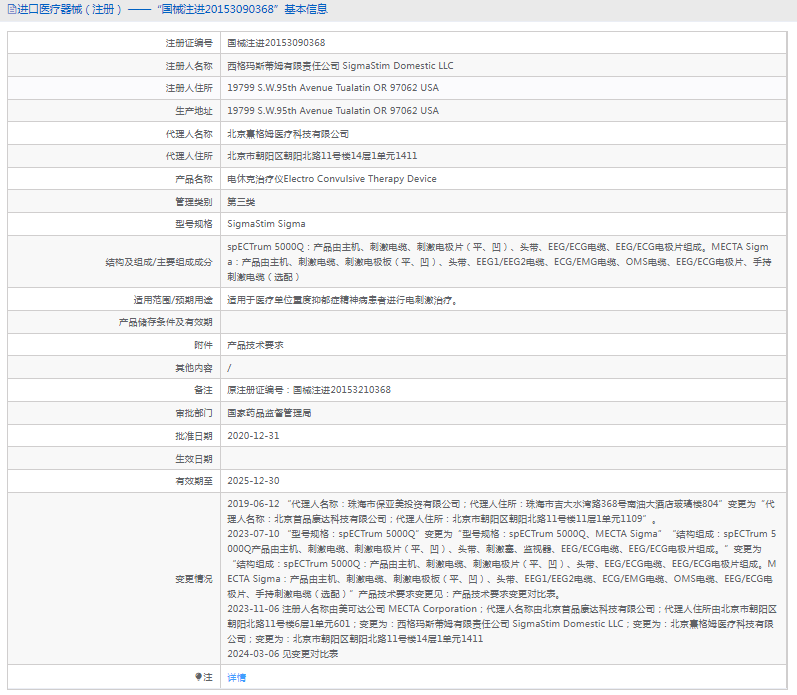The image size is (797, 695).
Task: Click approval department 国家药品监督管理局
Action: pyautogui.click(x=269, y=412)
